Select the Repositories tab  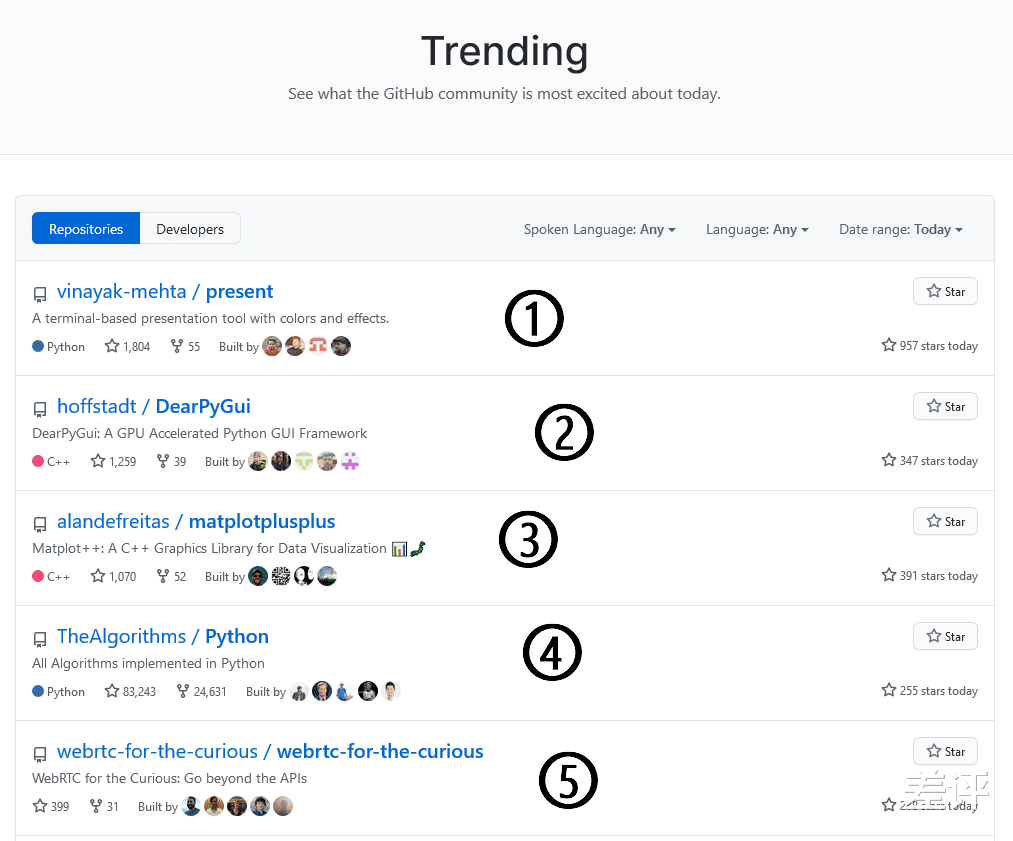pyautogui.click(x=85, y=228)
